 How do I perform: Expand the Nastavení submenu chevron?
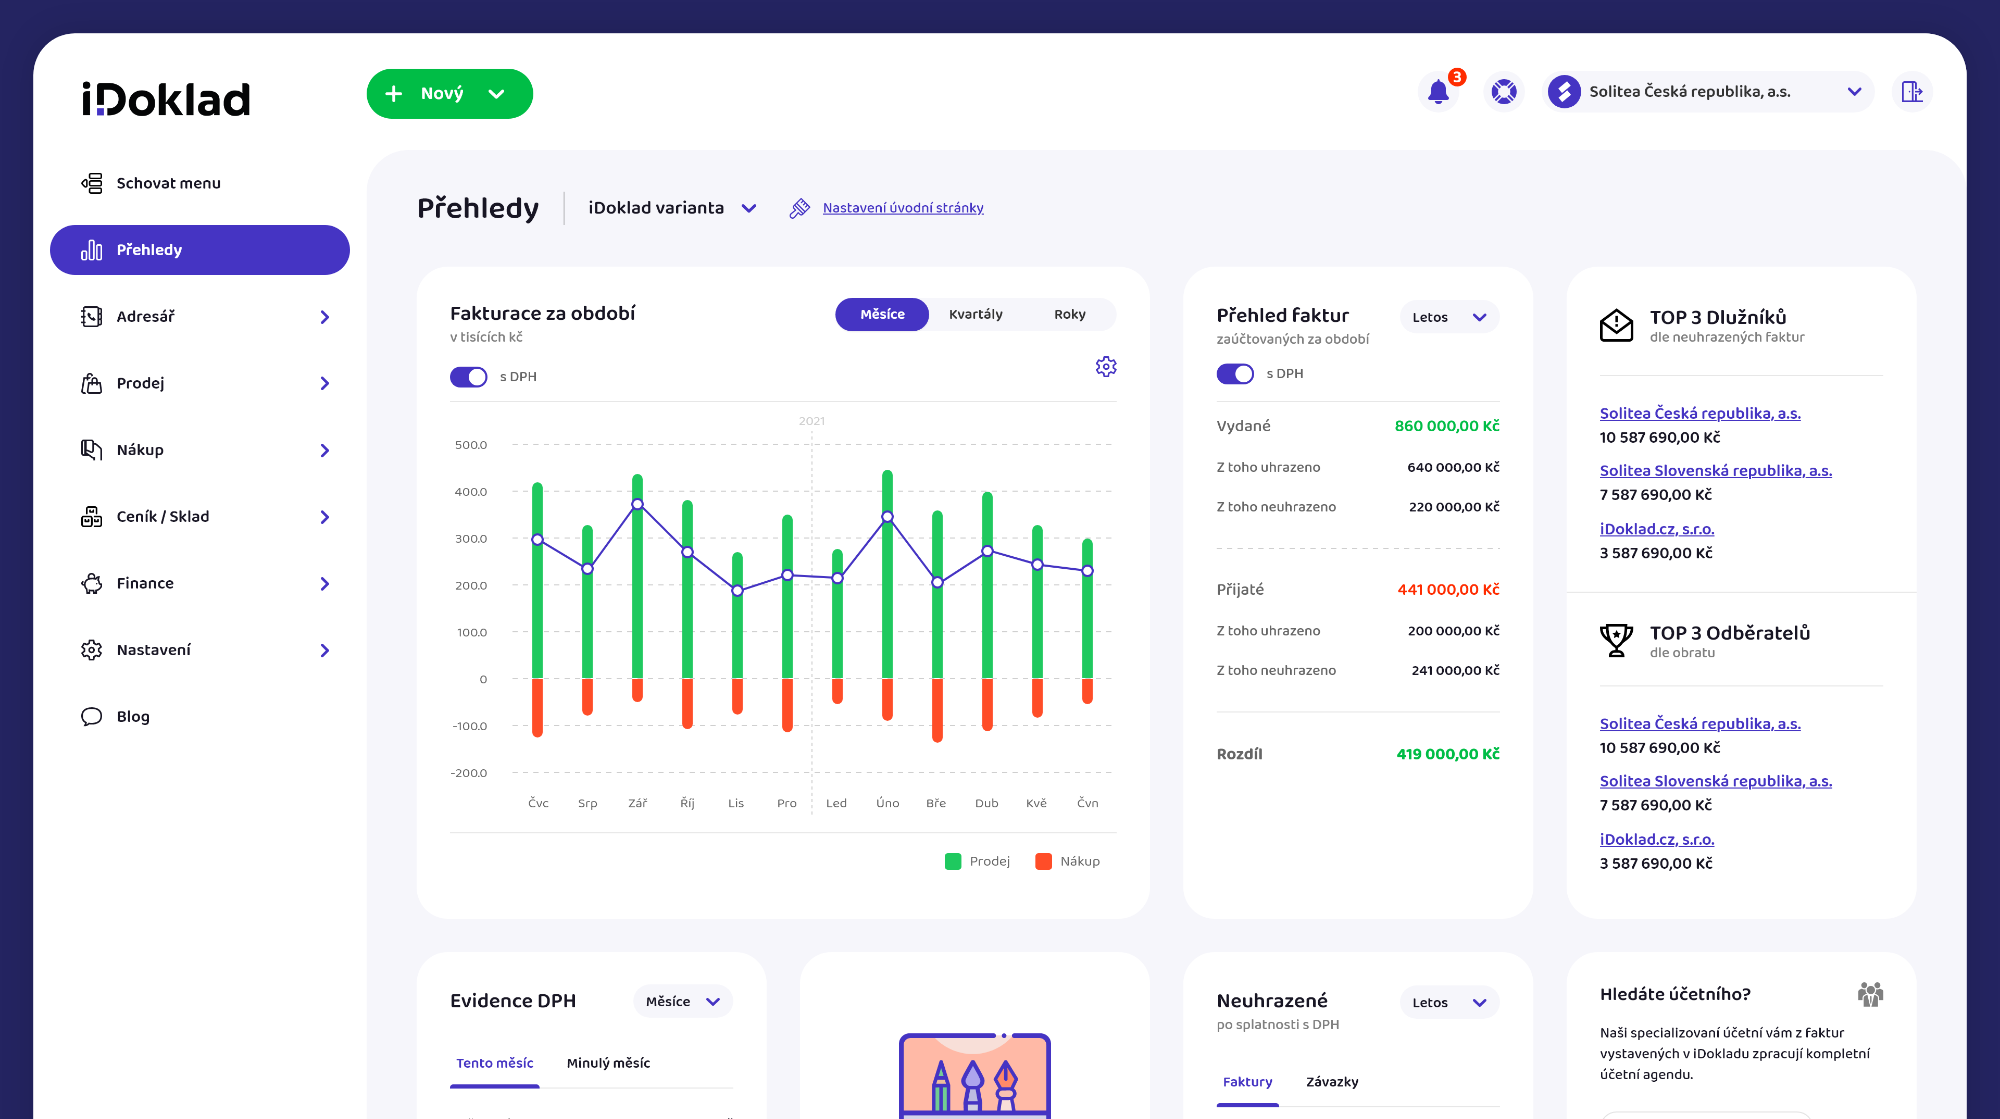(x=325, y=651)
